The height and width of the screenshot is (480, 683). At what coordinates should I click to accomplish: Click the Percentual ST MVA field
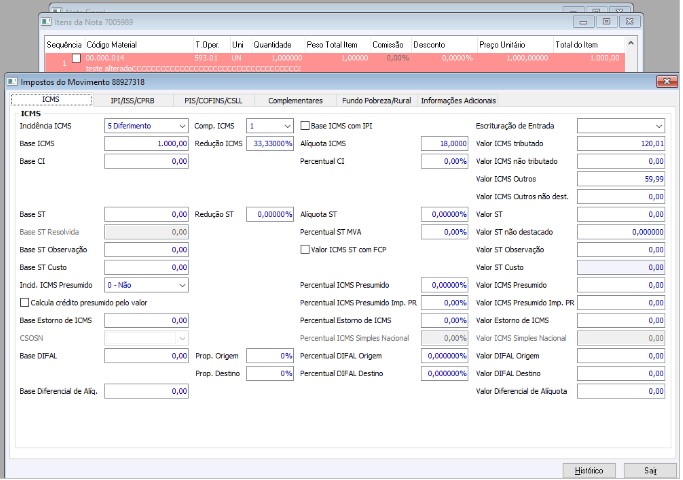click(445, 232)
